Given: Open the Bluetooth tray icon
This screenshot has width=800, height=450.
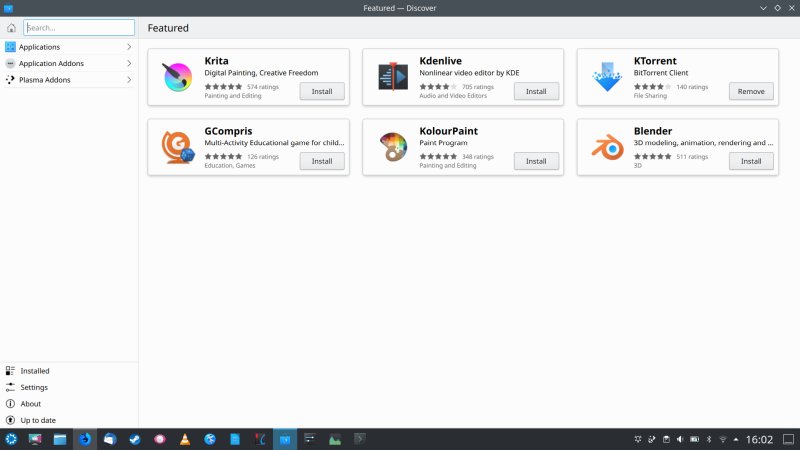Looking at the screenshot, I should [x=709, y=439].
